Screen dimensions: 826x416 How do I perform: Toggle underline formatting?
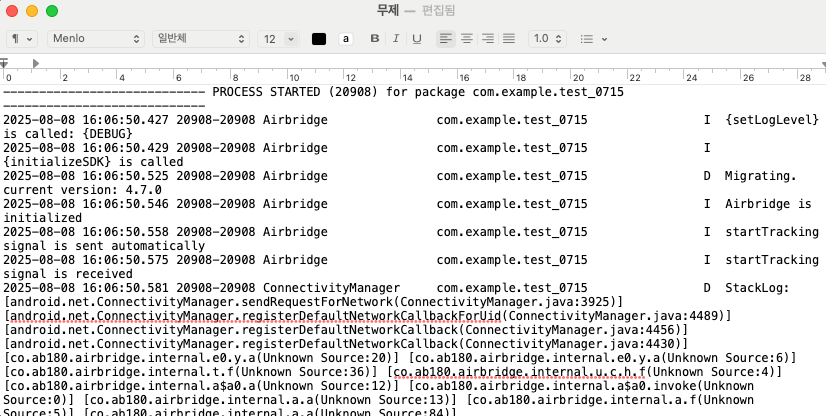(x=417, y=38)
